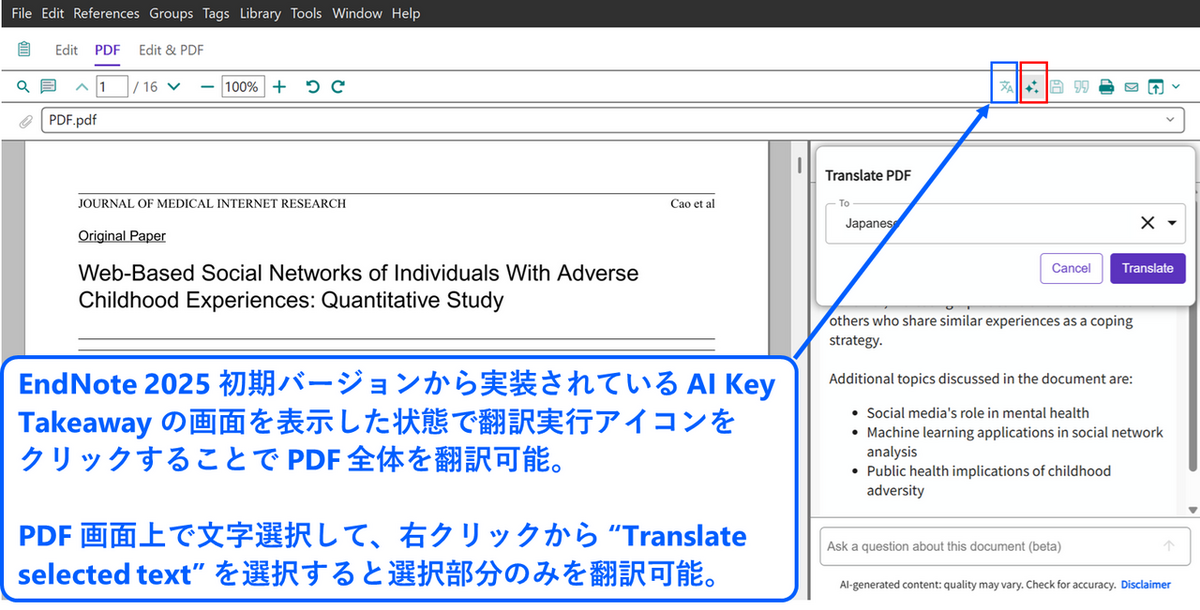Click the Translate PDF icon in toolbar
This screenshot has width=1200, height=610.
[1006, 87]
